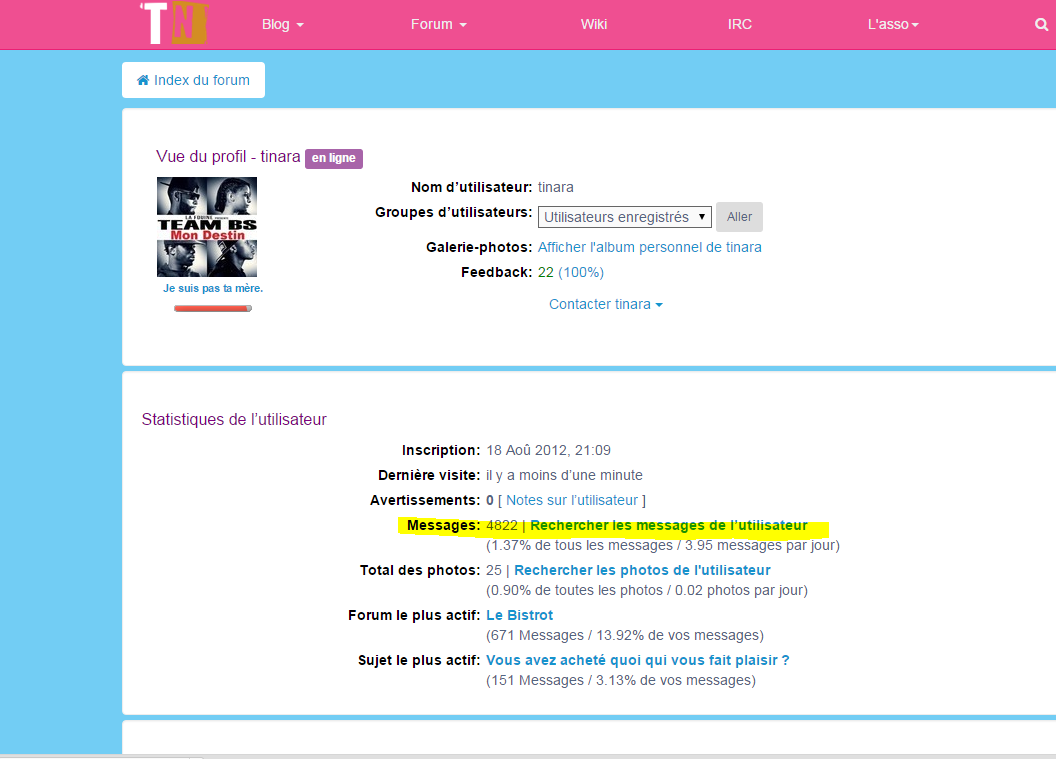Click the tinara Team BS avatar
This screenshot has width=1056, height=759.
[207, 227]
